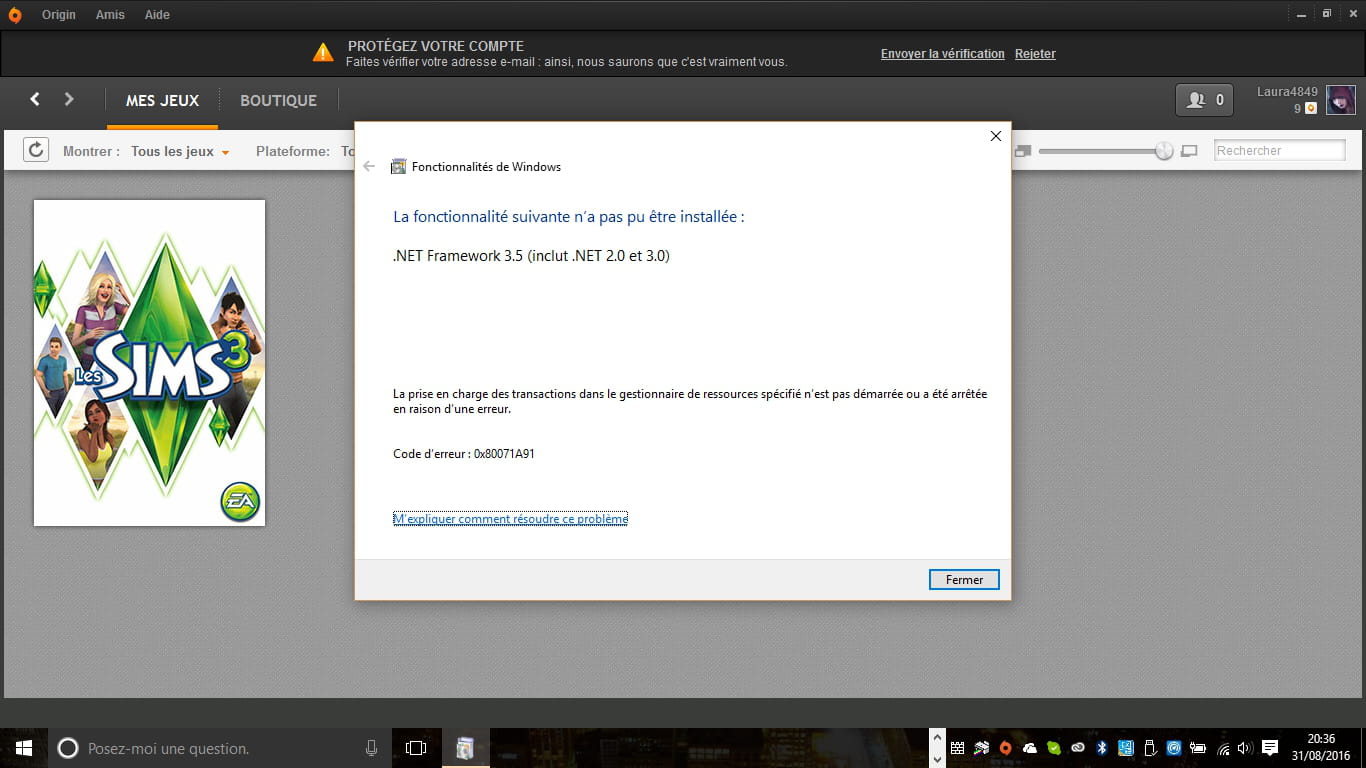
Task: Go forward with the Origin right arrow
Action: point(69,99)
